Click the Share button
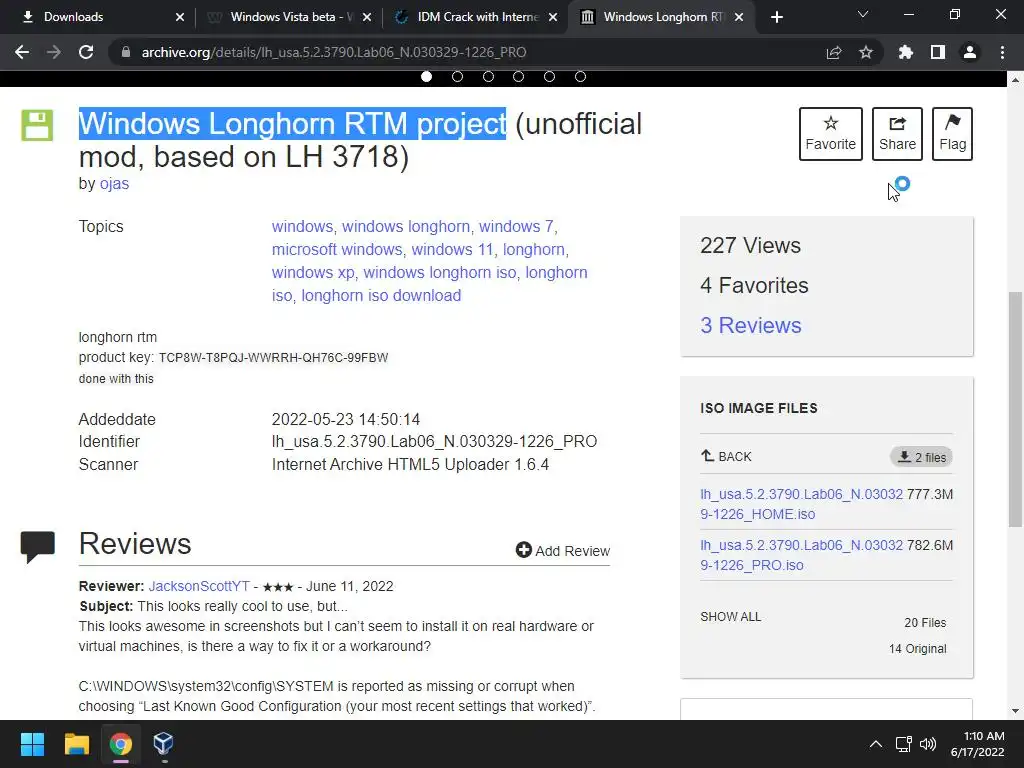The height and width of the screenshot is (768, 1024). tap(897, 134)
